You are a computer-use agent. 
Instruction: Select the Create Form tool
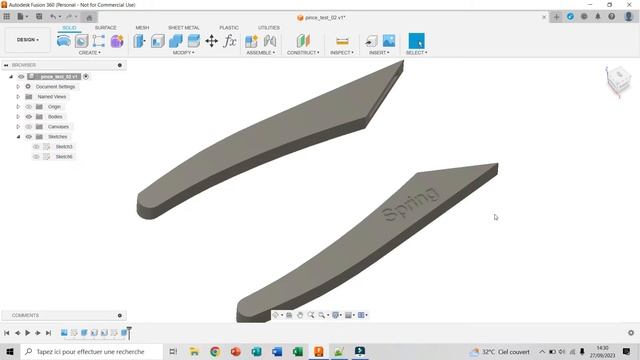click(81, 41)
